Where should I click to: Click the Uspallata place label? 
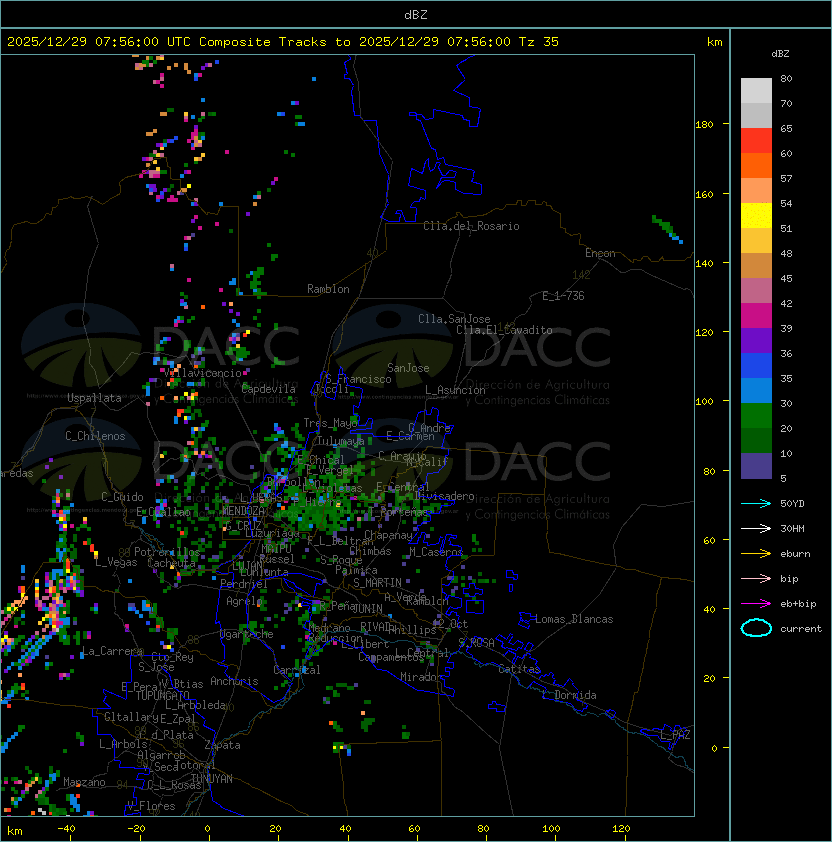(x=94, y=398)
